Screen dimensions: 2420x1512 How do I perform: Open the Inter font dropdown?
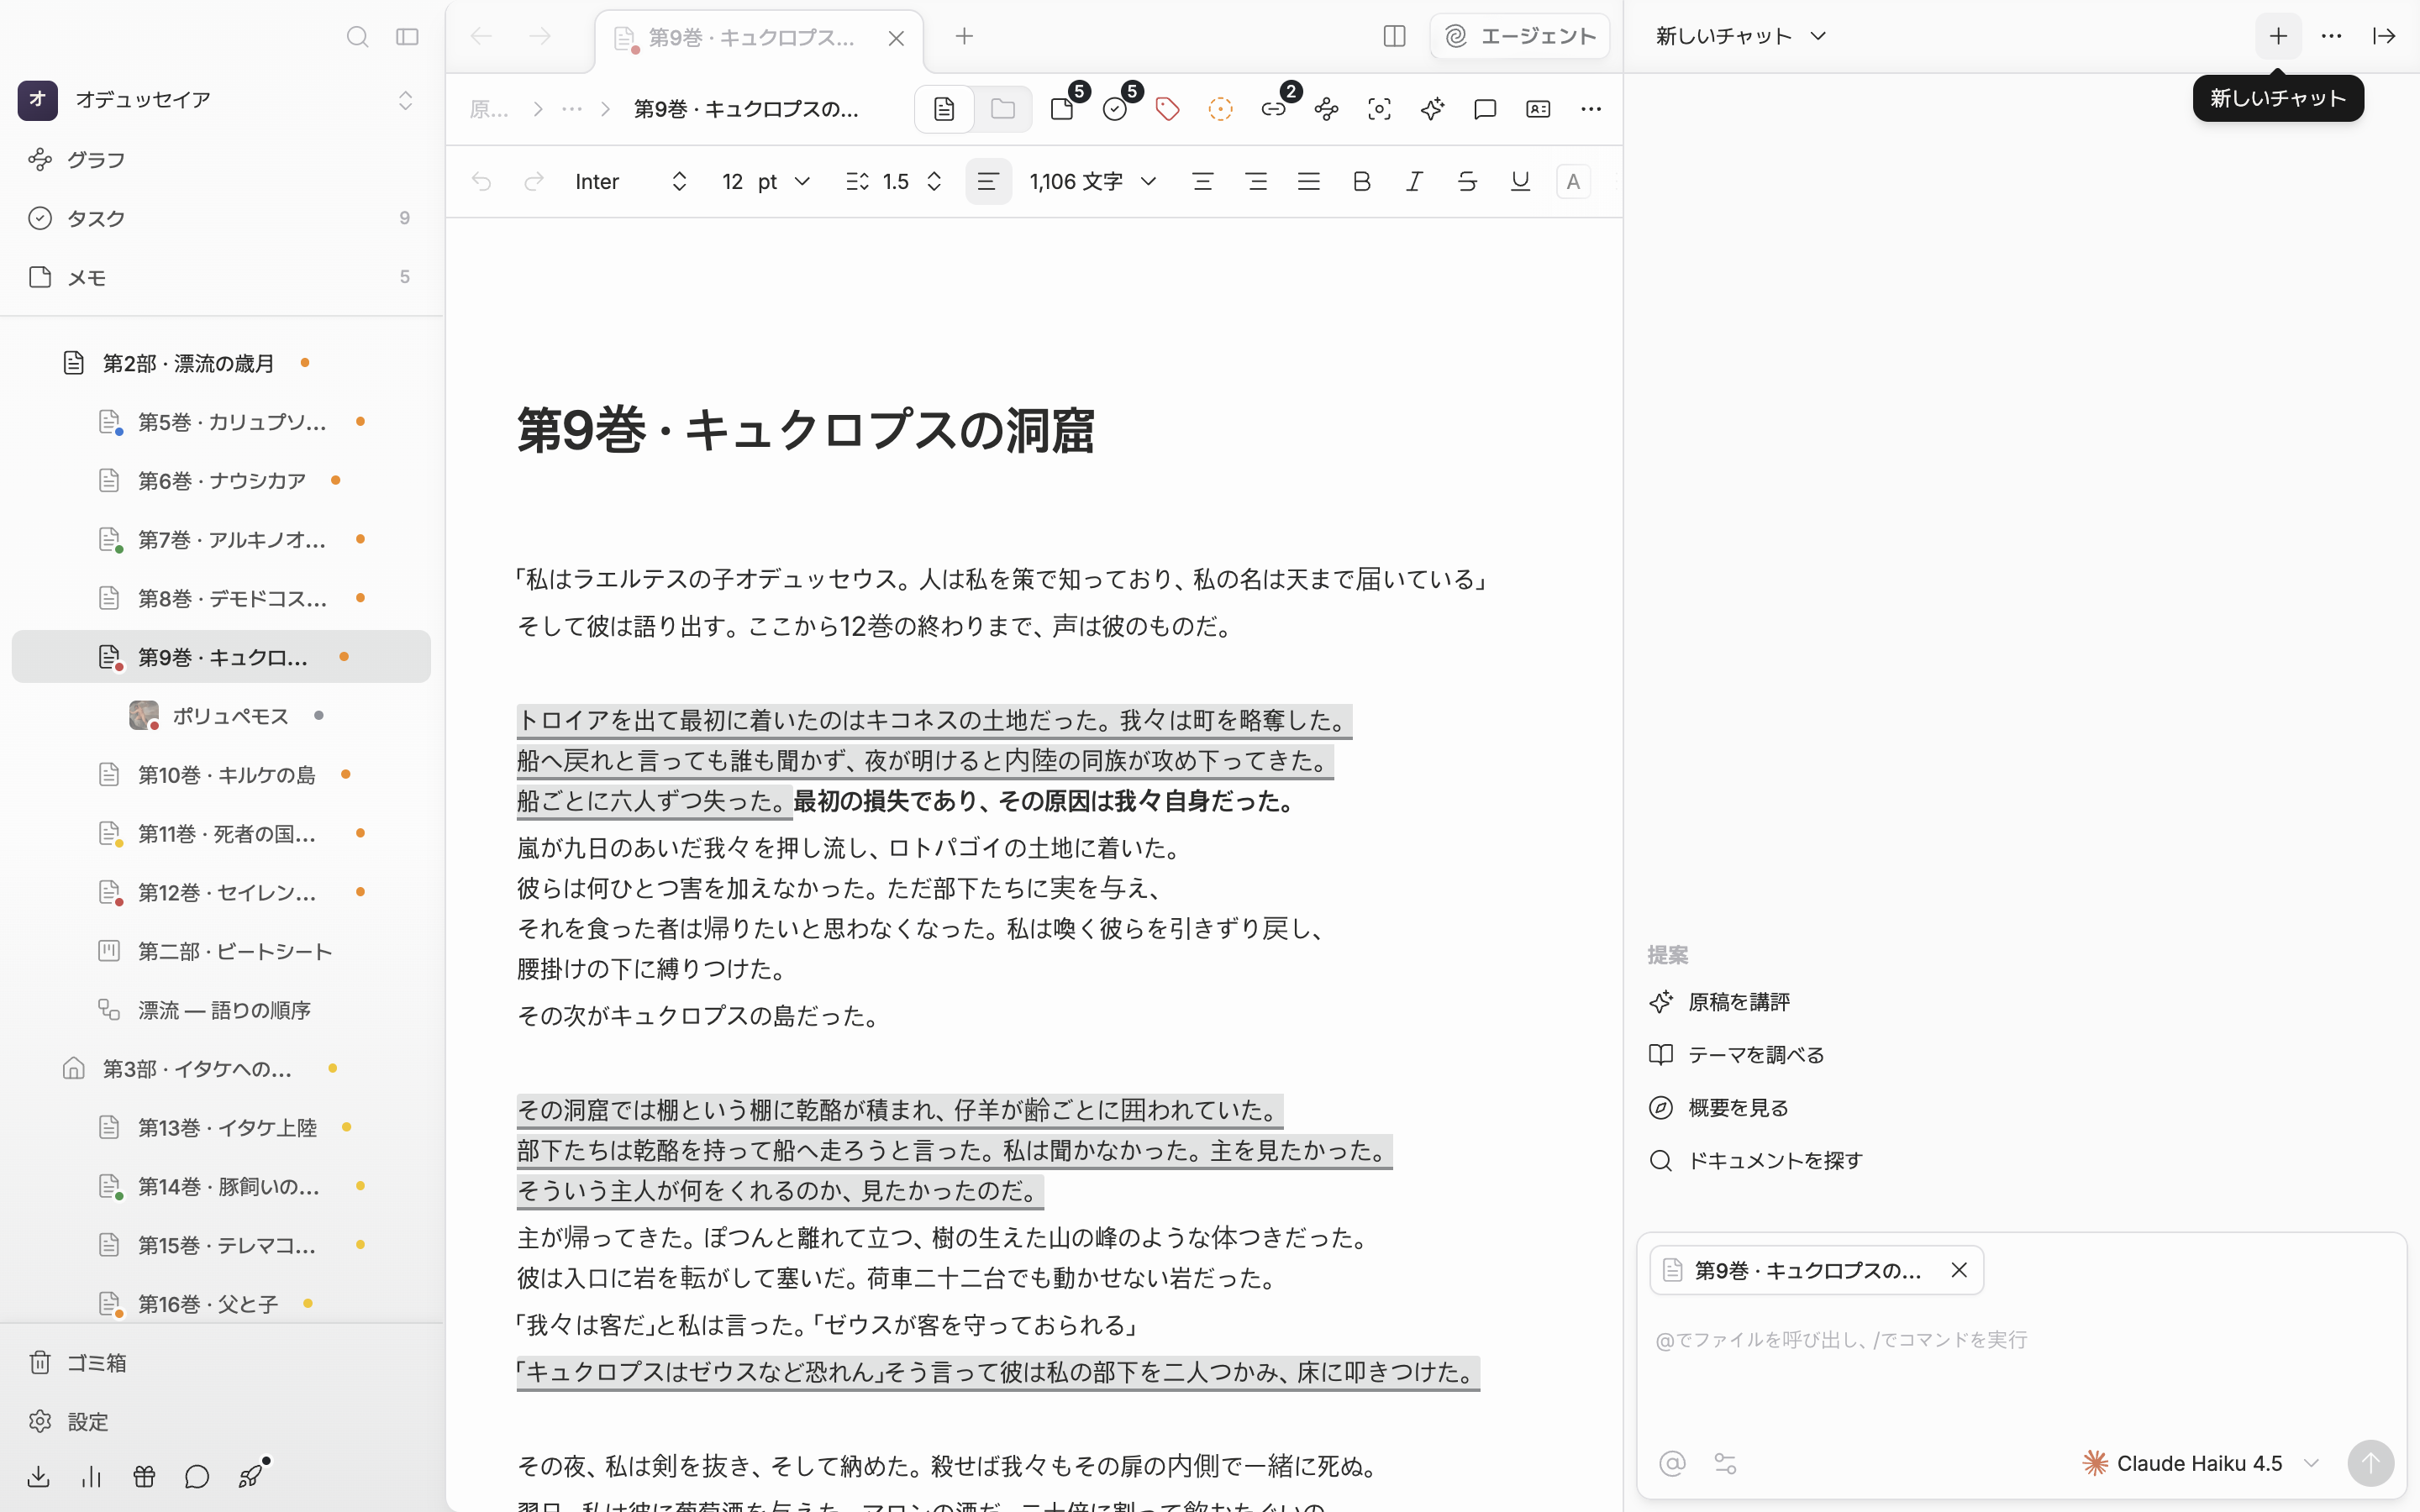click(x=631, y=182)
